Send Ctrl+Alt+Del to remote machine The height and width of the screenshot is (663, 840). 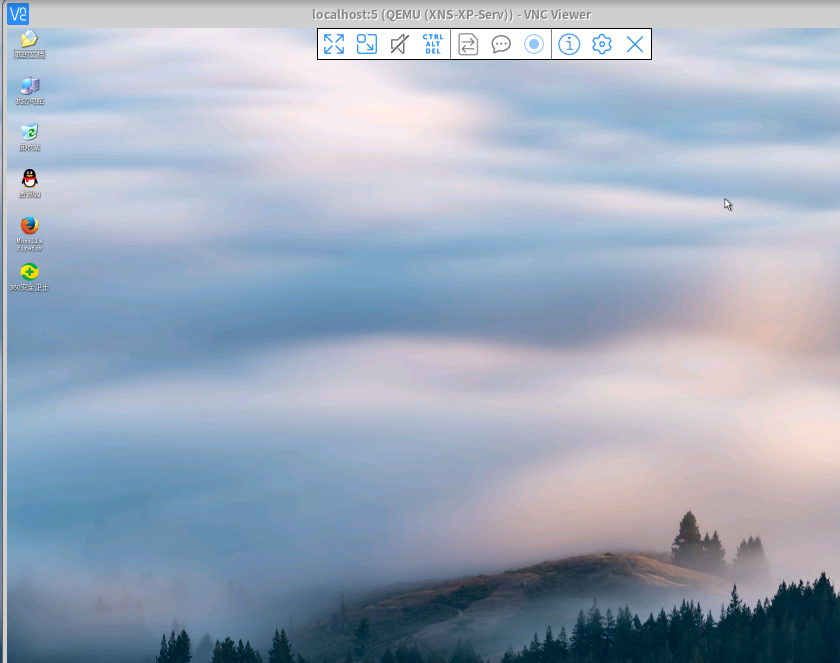point(433,44)
